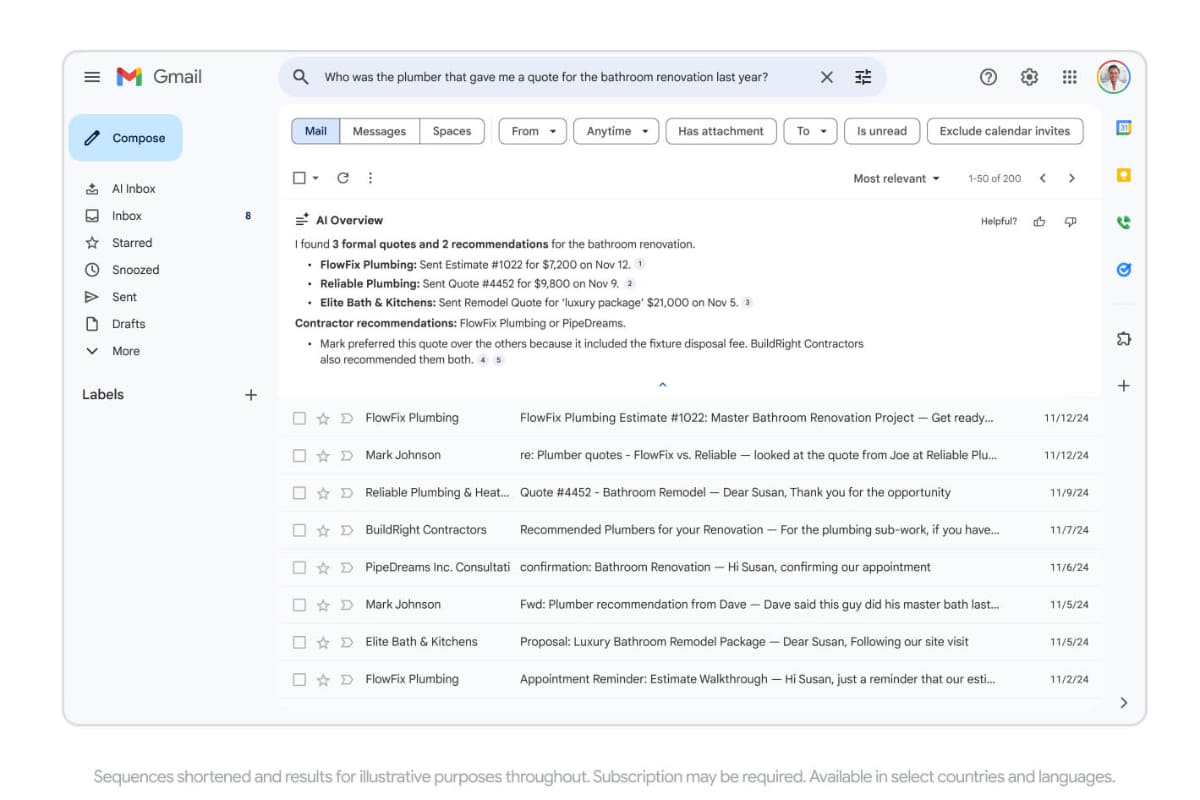Open the Starred folder

click(132, 243)
